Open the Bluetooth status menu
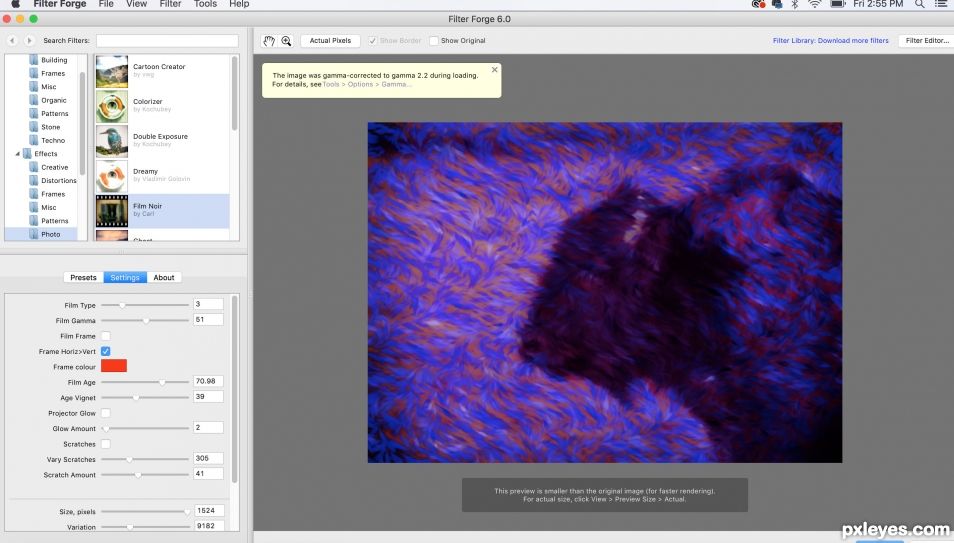 click(795, 4)
